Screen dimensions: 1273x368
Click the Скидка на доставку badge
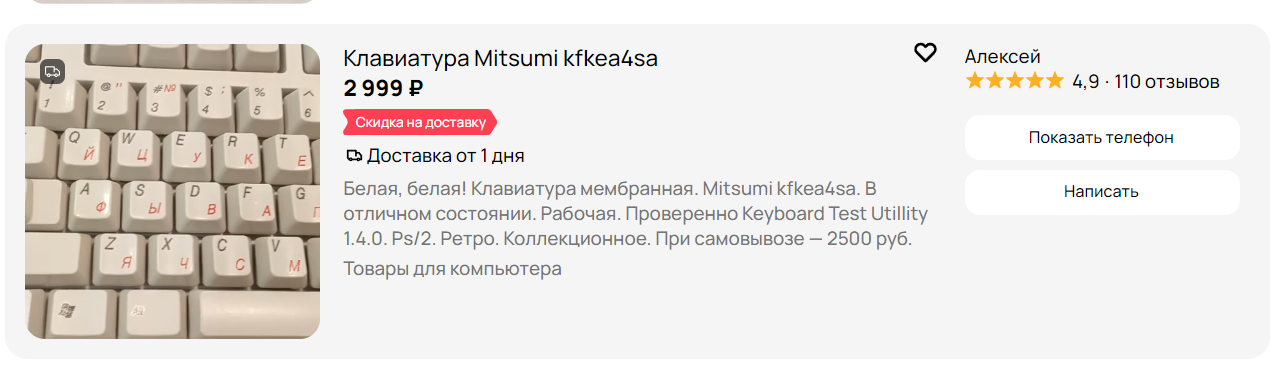420,122
